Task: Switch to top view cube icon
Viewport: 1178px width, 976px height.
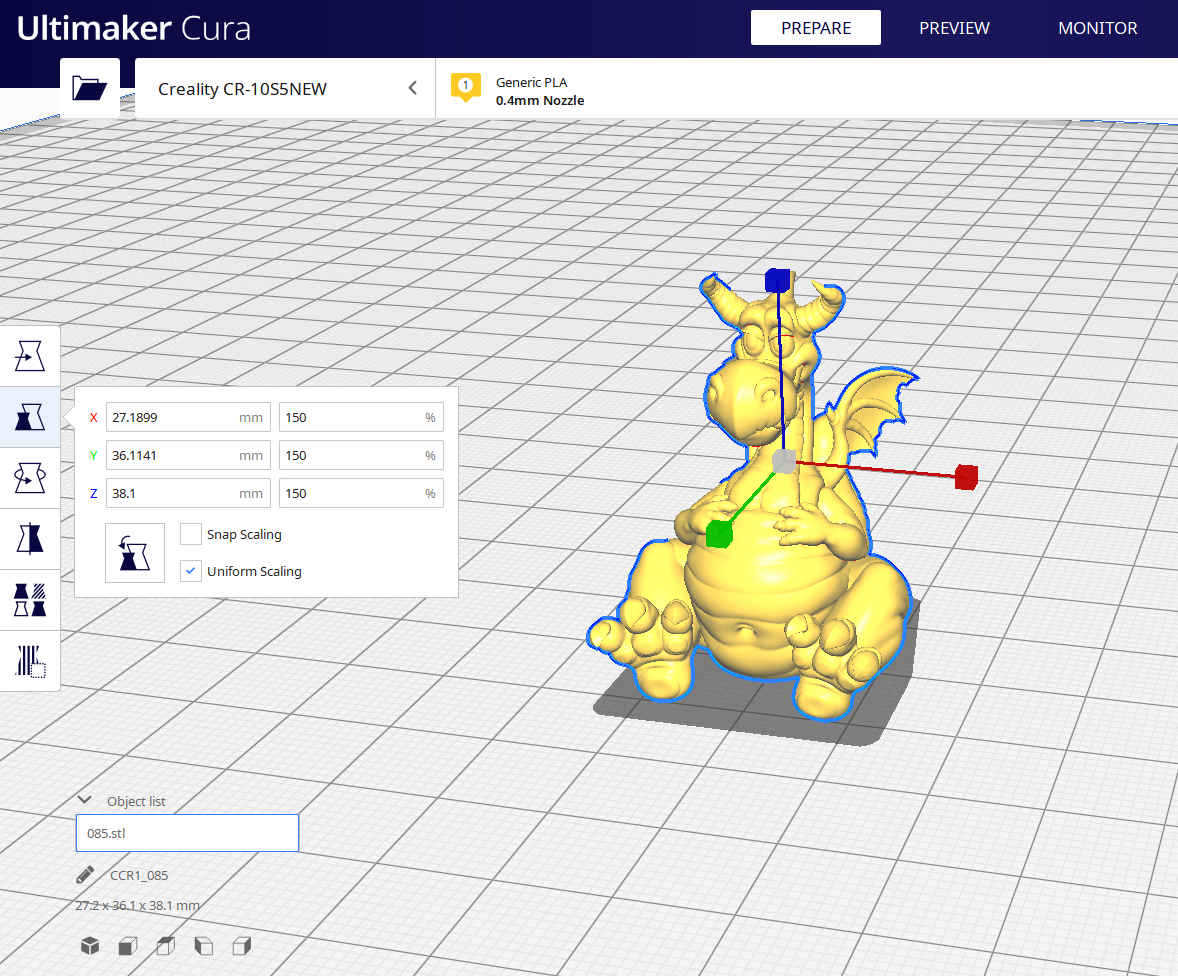Action: click(165, 946)
